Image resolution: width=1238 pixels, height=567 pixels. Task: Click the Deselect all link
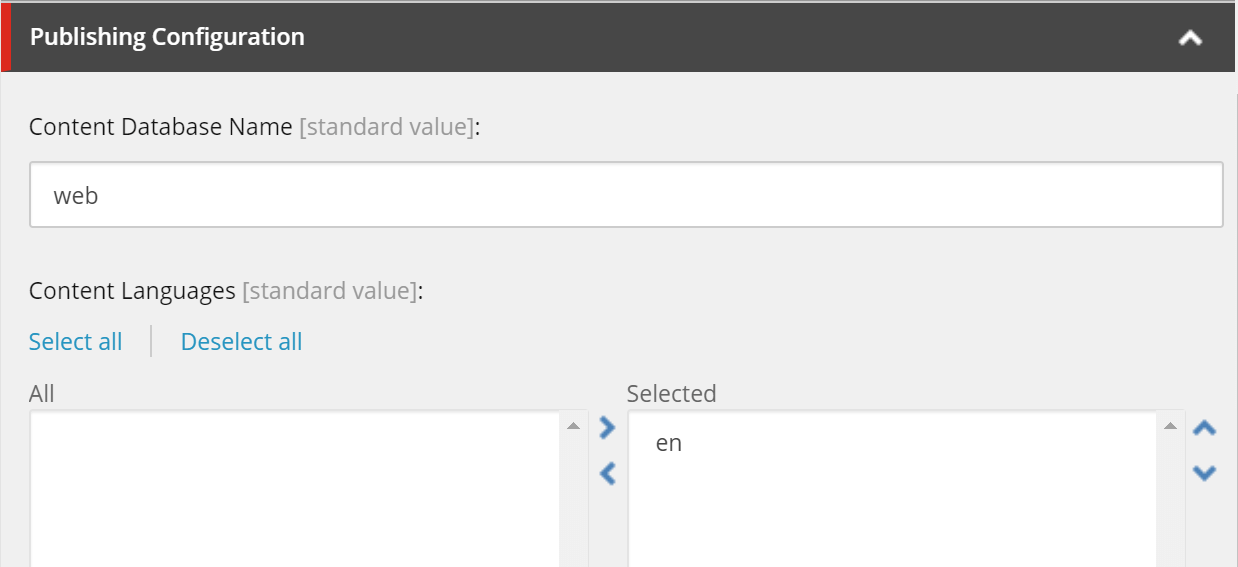(x=241, y=342)
